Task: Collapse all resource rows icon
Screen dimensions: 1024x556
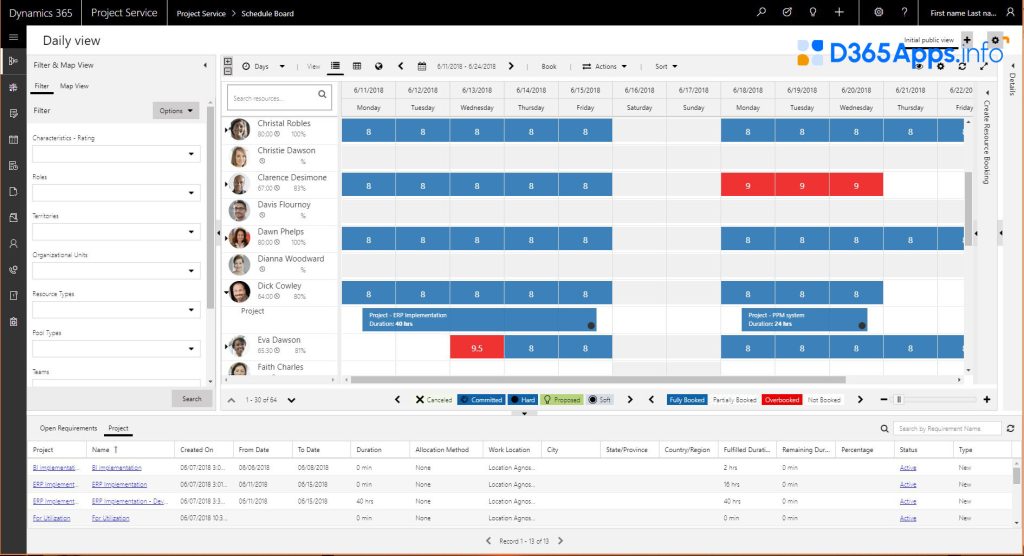Action: click(228, 71)
